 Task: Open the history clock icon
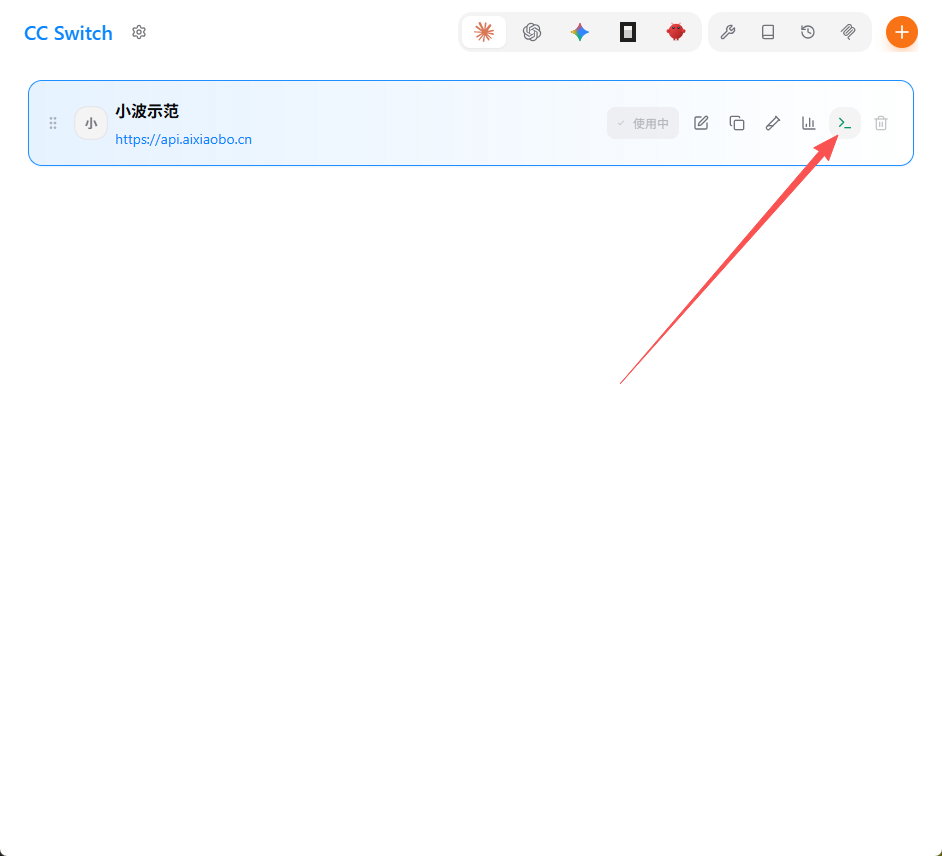point(808,32)
